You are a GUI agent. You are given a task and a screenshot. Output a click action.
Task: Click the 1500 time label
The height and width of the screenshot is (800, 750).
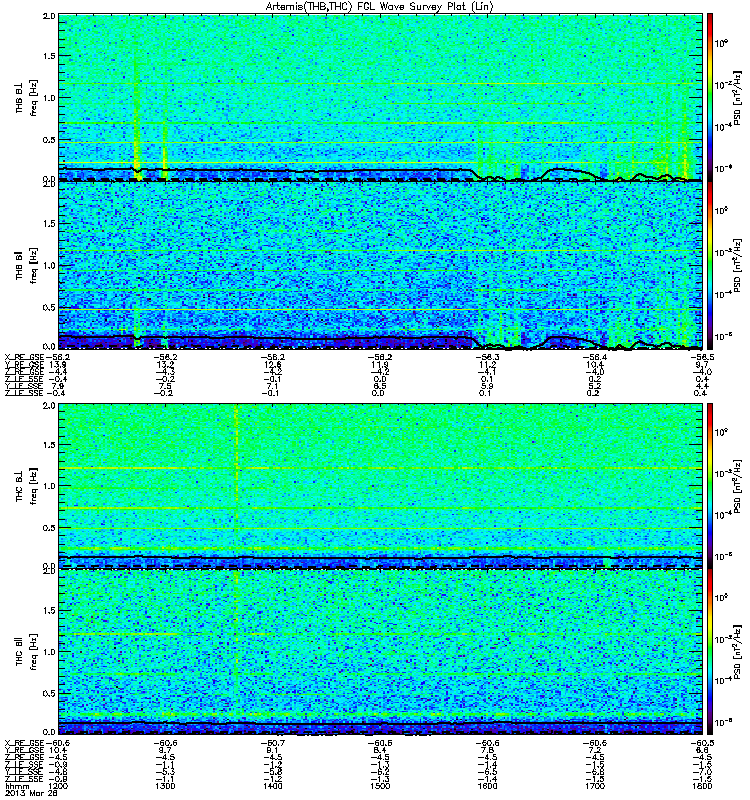coord(380,786)
